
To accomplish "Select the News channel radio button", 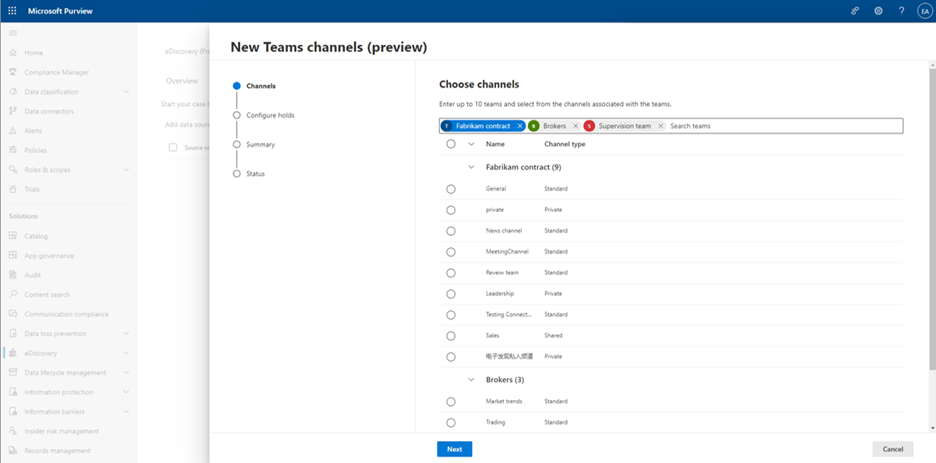I will 451,231.
